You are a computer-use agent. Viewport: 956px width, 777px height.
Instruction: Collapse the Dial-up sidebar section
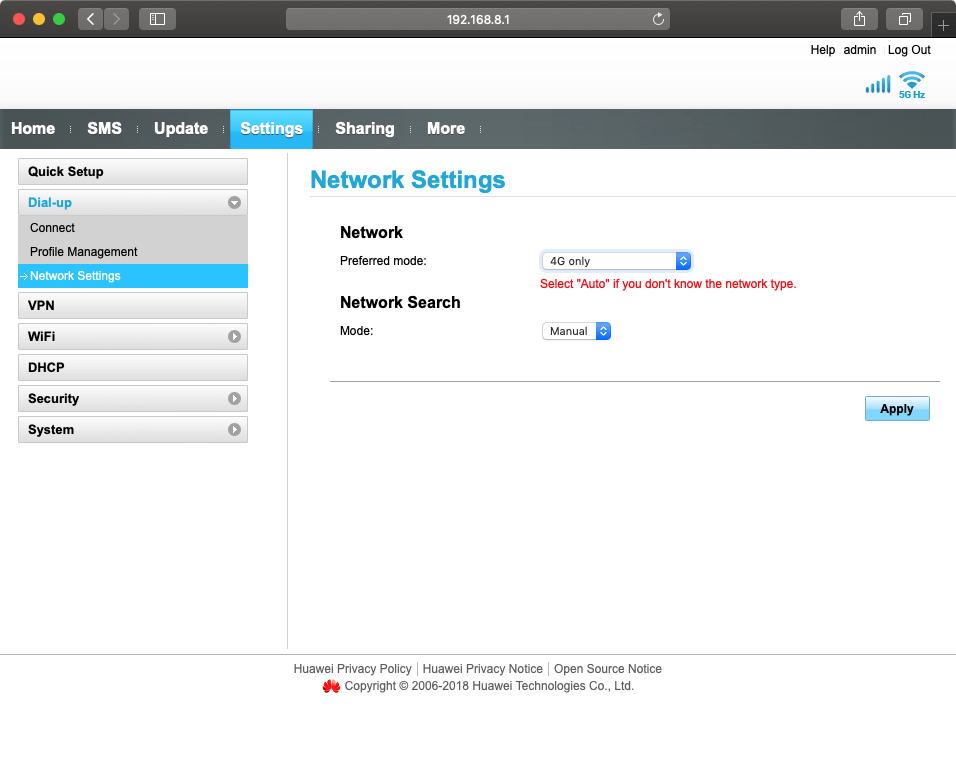[x=234, y=203]
